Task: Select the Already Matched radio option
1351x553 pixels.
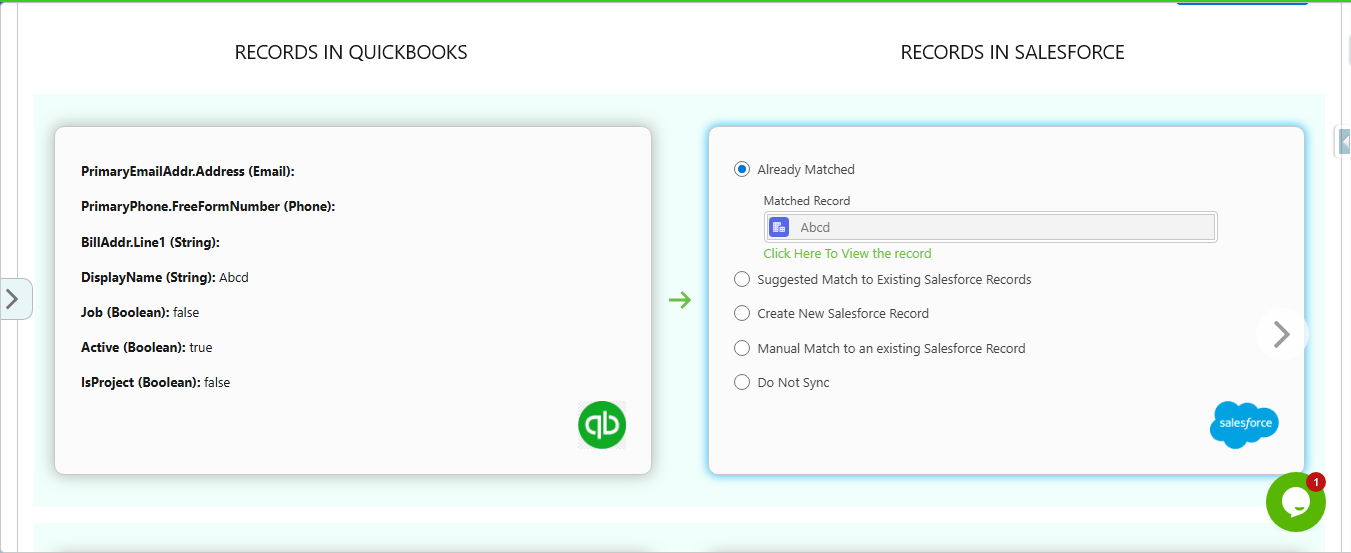Action: click(742, 169)
